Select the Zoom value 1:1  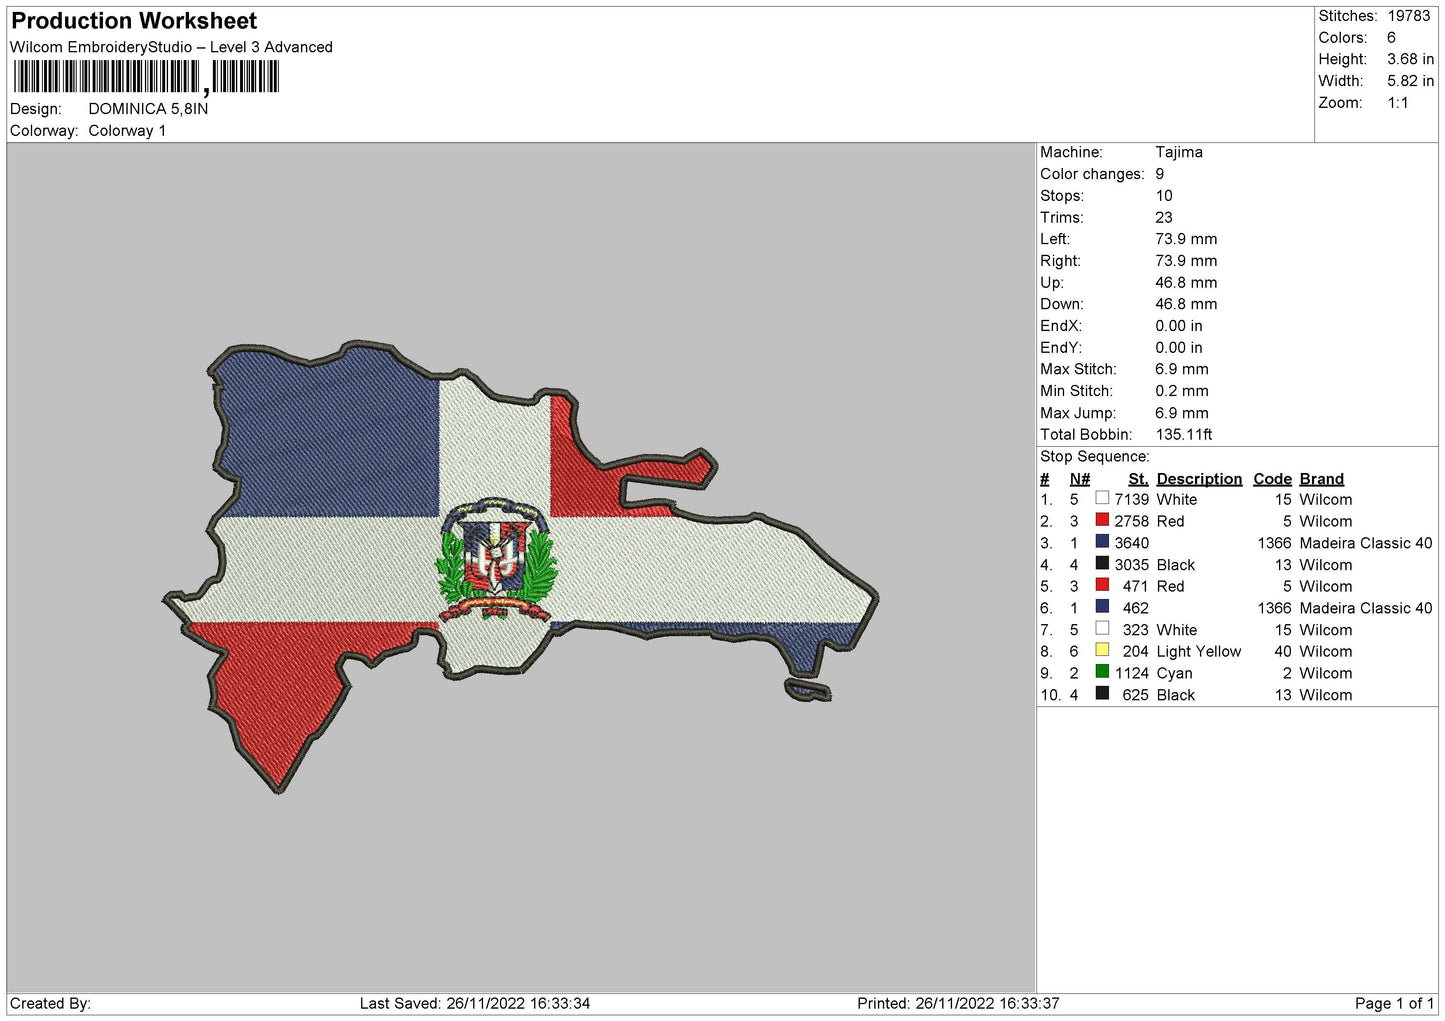(x=1397, y=103)
